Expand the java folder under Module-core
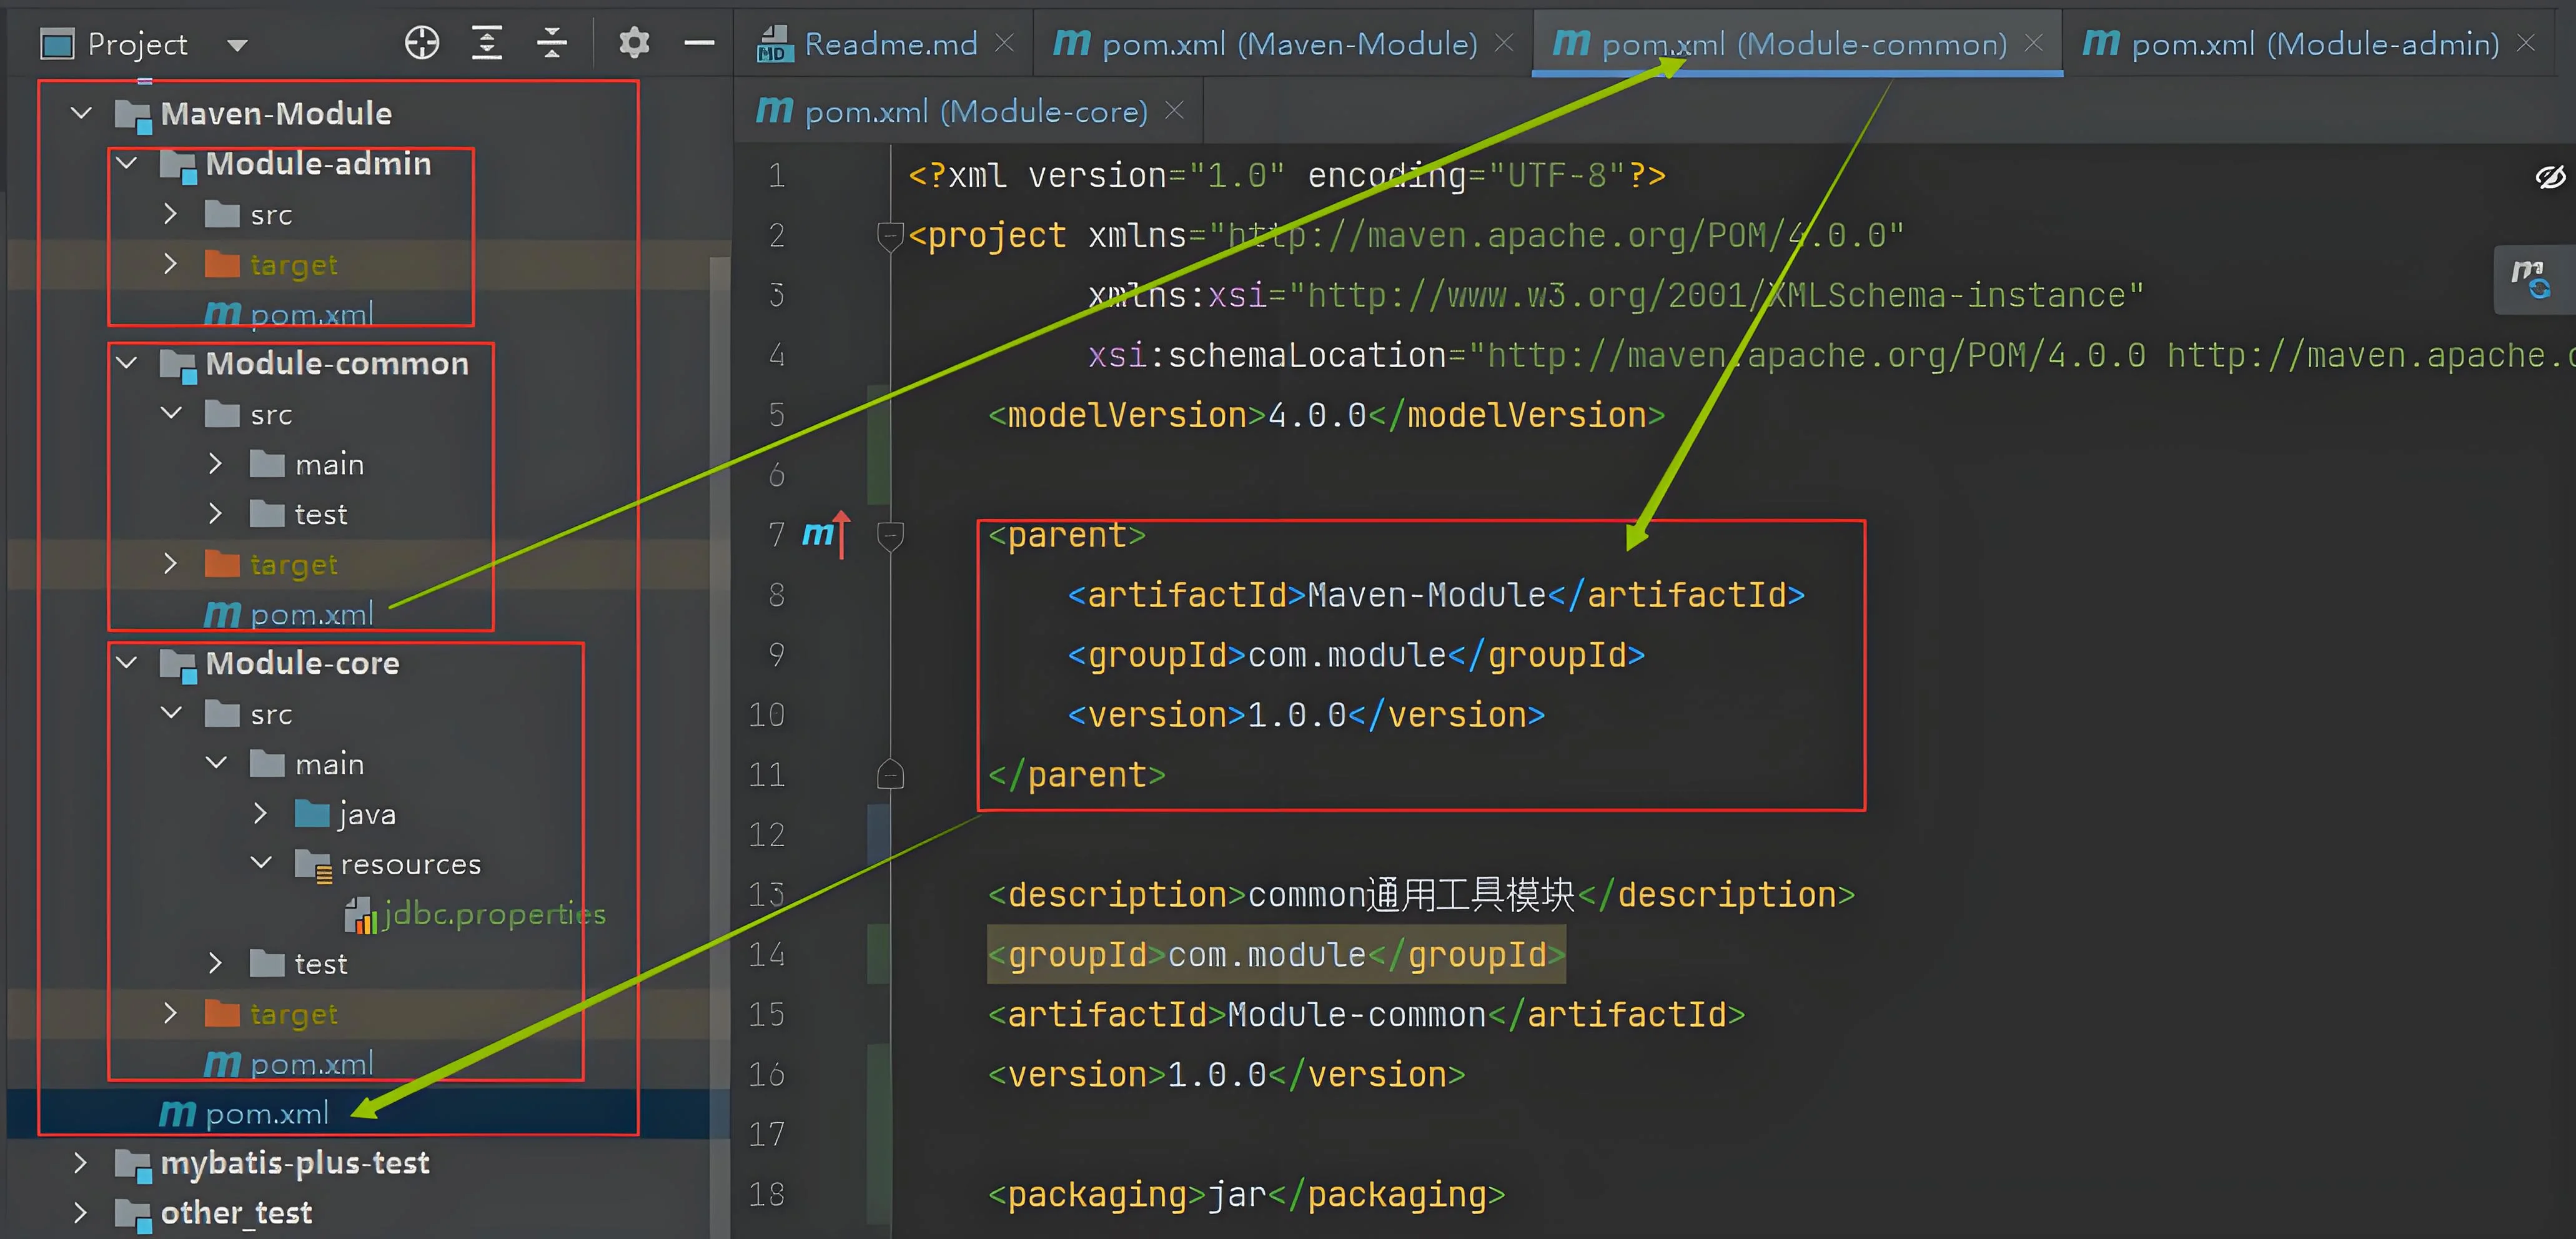The height and width of the screenshot is (1239, 2576). pos(260,814)
